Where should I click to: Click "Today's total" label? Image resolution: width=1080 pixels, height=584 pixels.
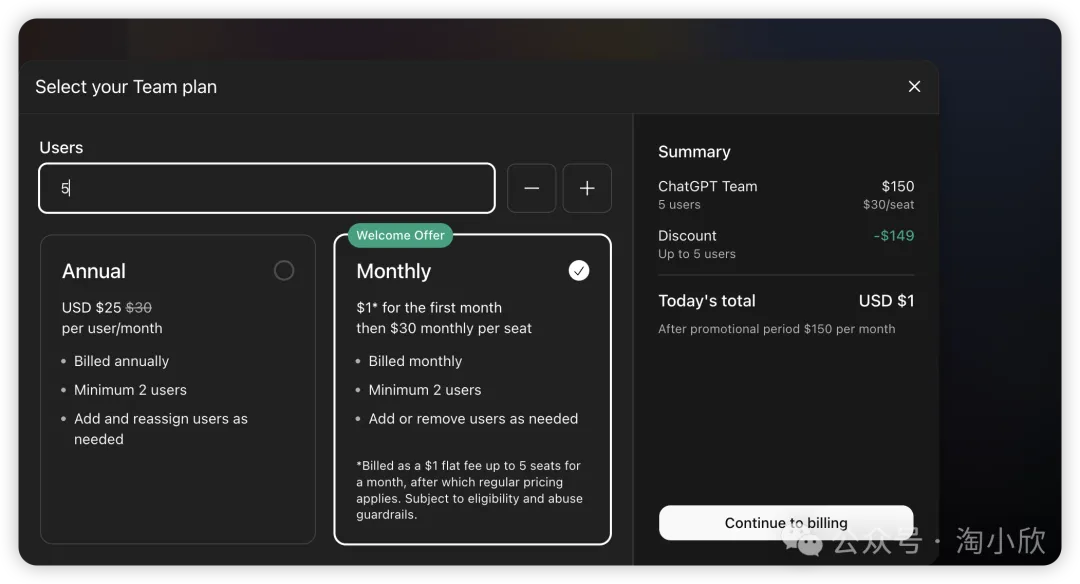click(707, 300)
